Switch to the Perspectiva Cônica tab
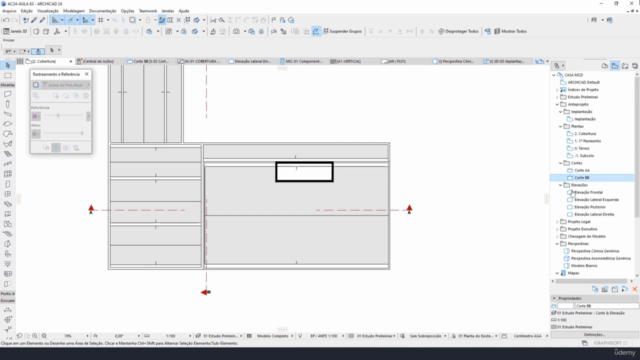Viewport: 640px width, 360px height. pos(455,61)
